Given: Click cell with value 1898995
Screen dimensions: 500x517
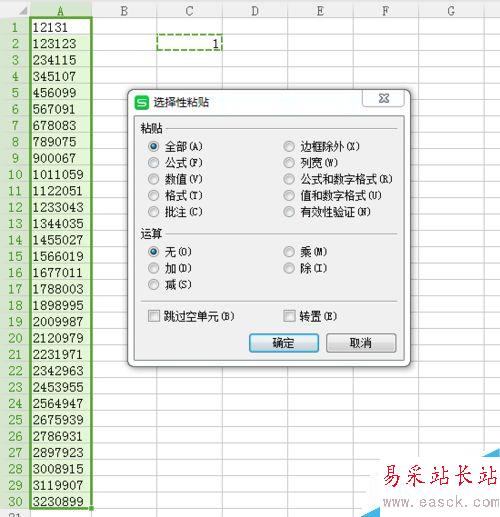Looking at the screenshot, I should pos(61,305).
